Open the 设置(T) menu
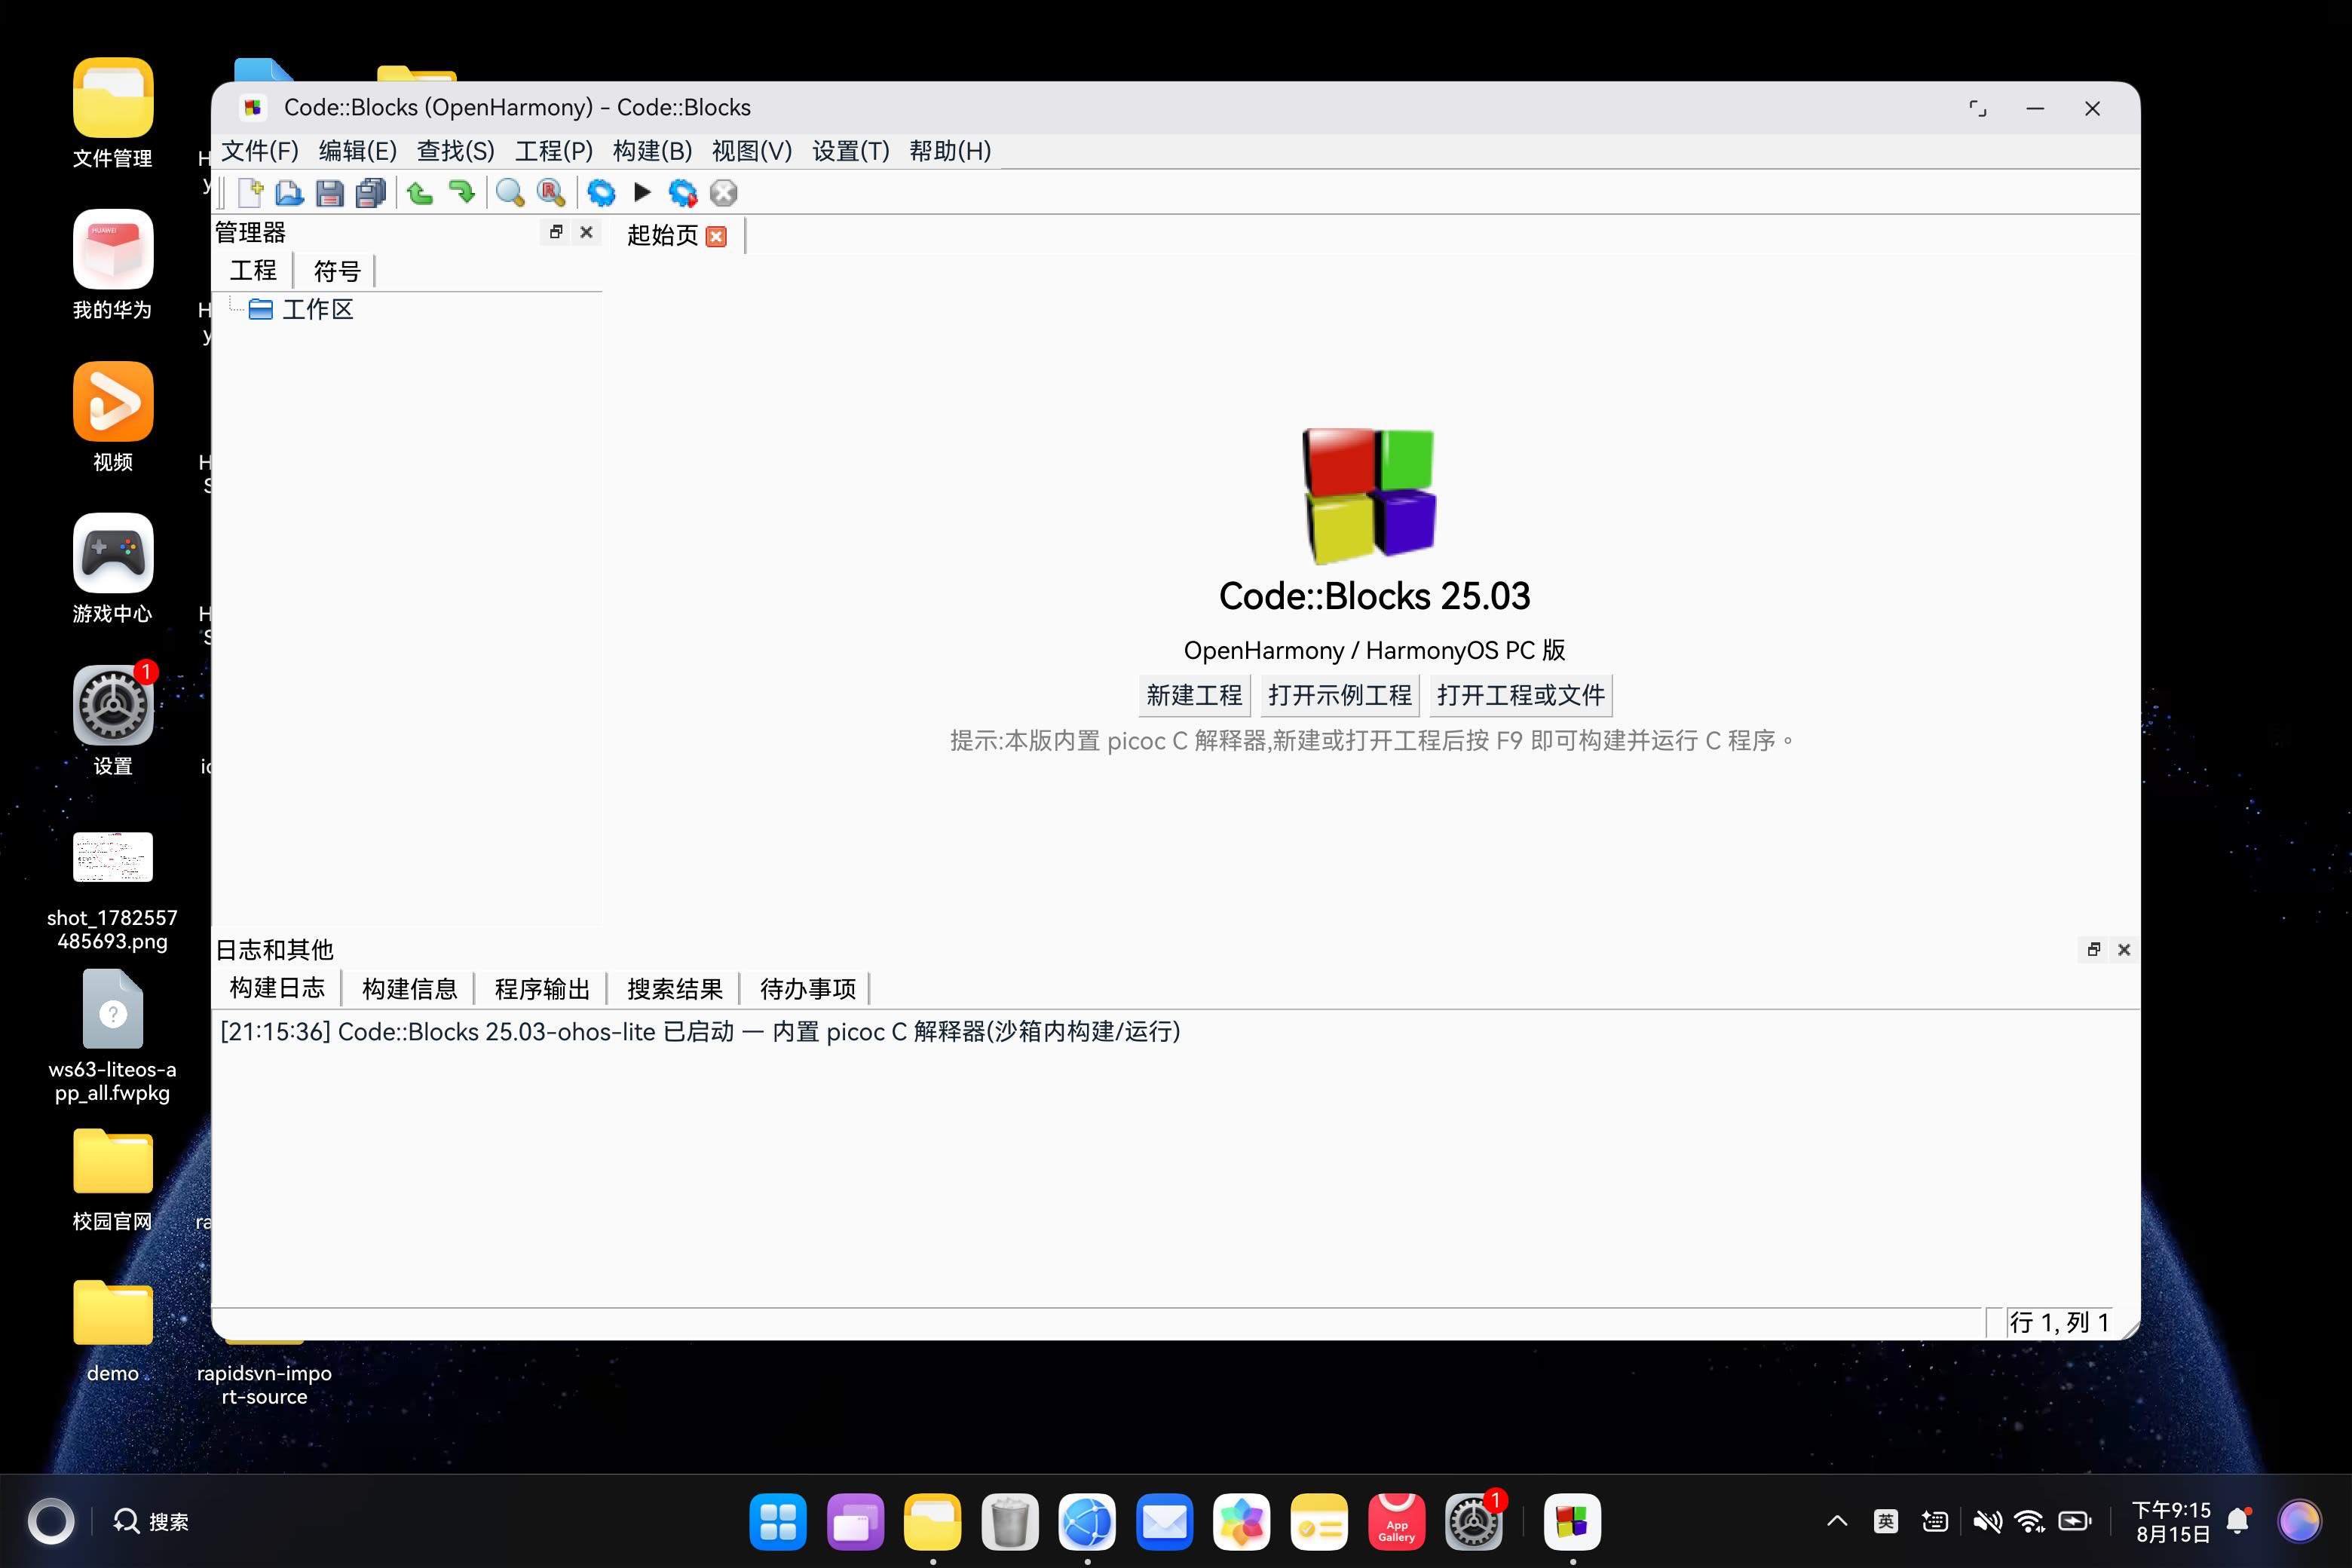The image size is (2352, 1568). 851,151
